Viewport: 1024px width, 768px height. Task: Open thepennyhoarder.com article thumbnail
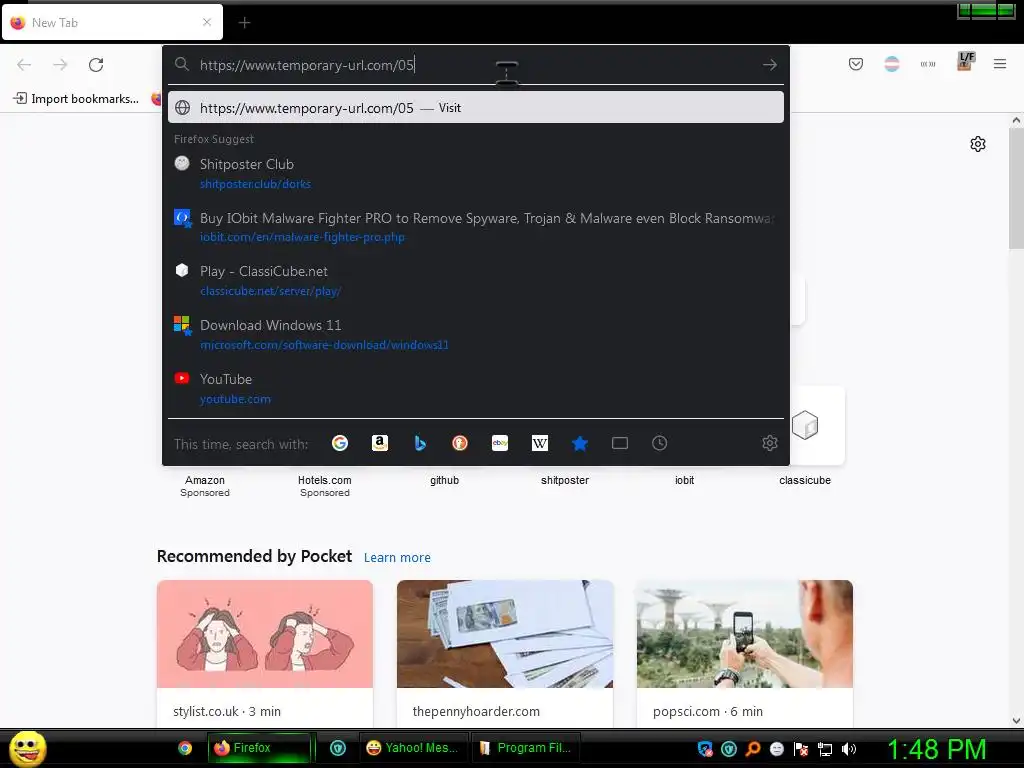(505, 633)
